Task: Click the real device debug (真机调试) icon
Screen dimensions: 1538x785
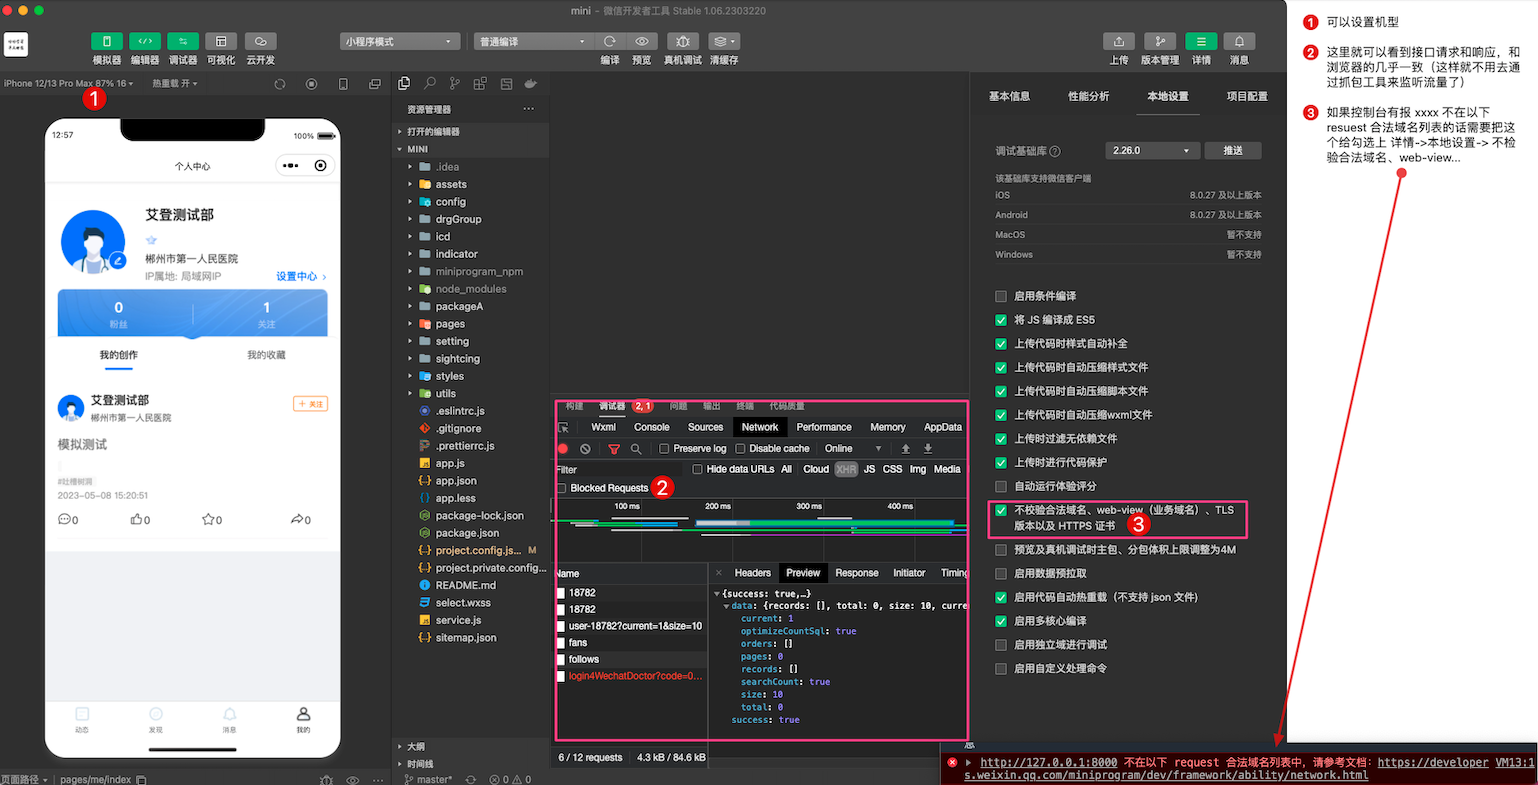Action: tap(682, 42)
